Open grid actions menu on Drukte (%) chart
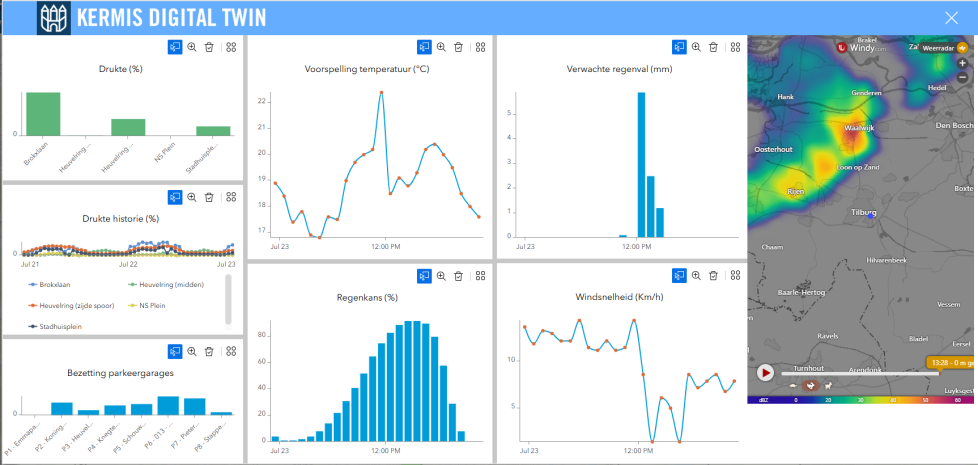Image resolution: width=978 pixels, height=465 pixels. (x=231, y=47)
